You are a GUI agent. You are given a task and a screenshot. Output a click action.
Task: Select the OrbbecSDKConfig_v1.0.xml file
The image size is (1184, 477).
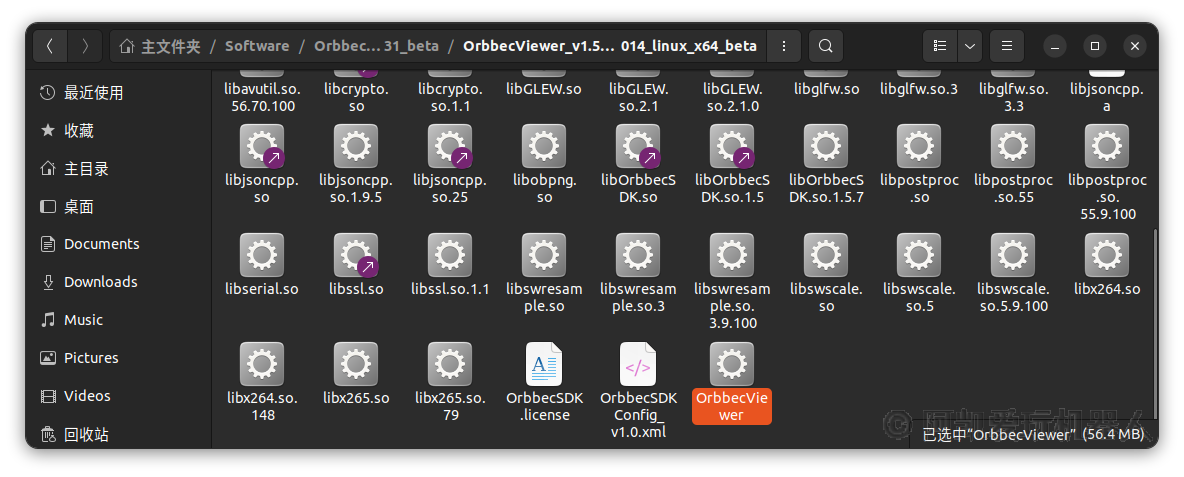pyautogui.click(x=638, y=365)
